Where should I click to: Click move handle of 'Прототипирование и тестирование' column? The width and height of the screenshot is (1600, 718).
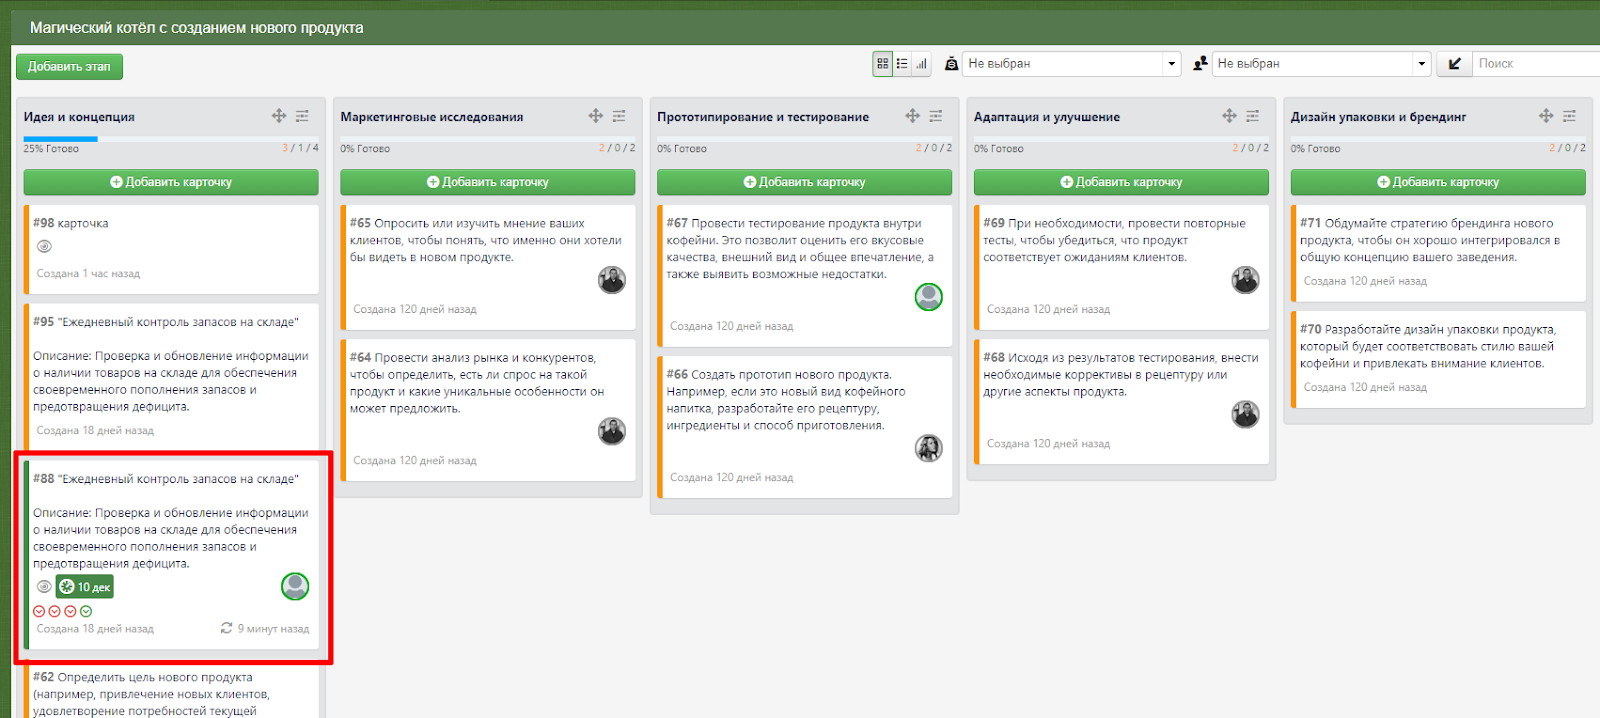point(912,116)
